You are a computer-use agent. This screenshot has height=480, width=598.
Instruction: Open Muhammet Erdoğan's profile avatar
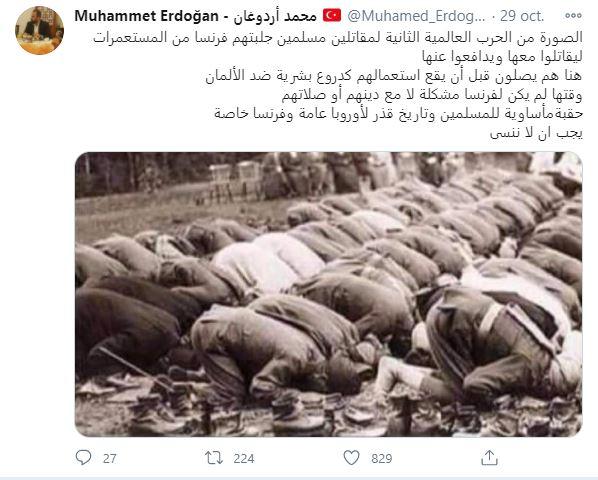pos(39,30)
